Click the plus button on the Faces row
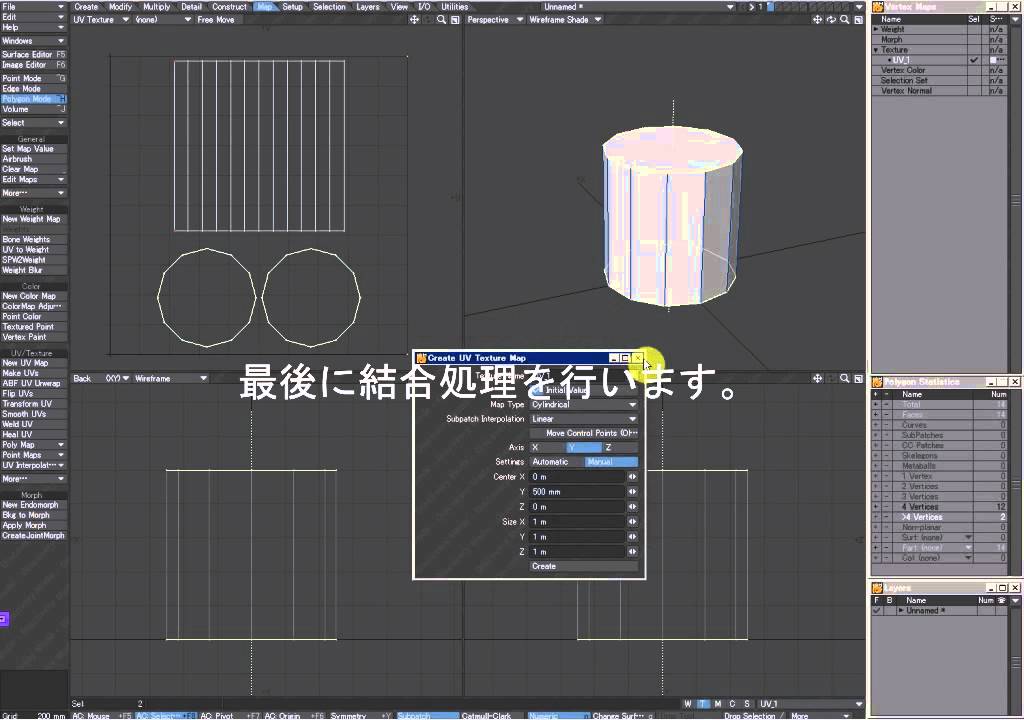Image resolution: width=1024 pixels, height=720 pixels. pyautogui.click(x=875, y=415)
